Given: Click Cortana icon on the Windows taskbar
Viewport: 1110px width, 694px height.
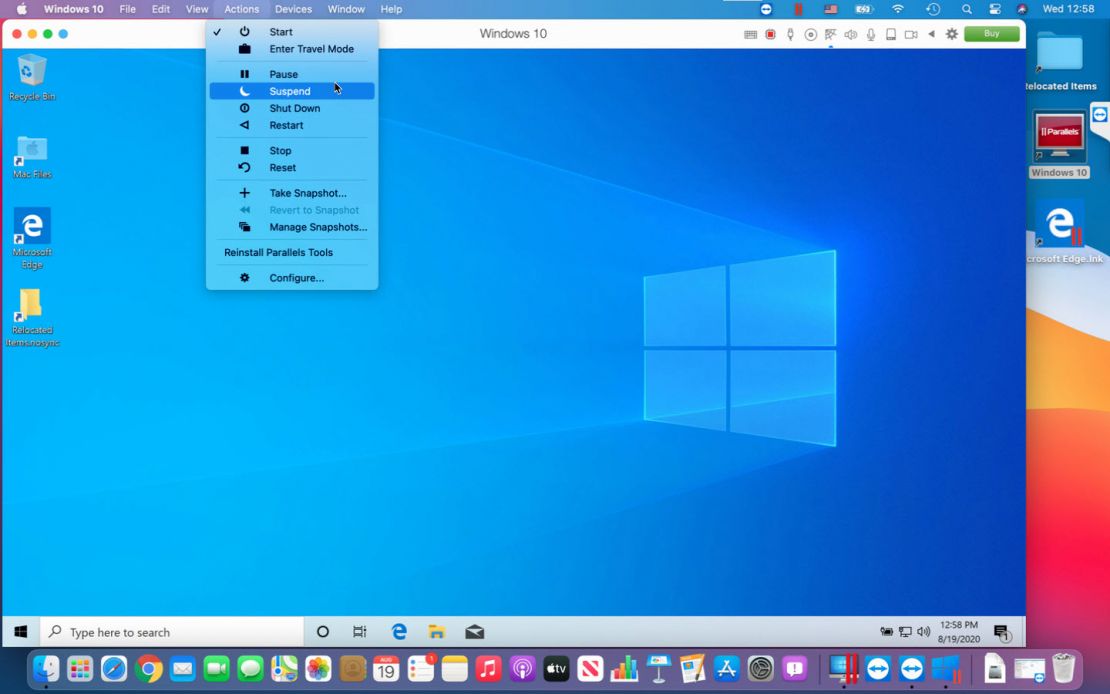Looking at the screenshot, I should (322, 631).
